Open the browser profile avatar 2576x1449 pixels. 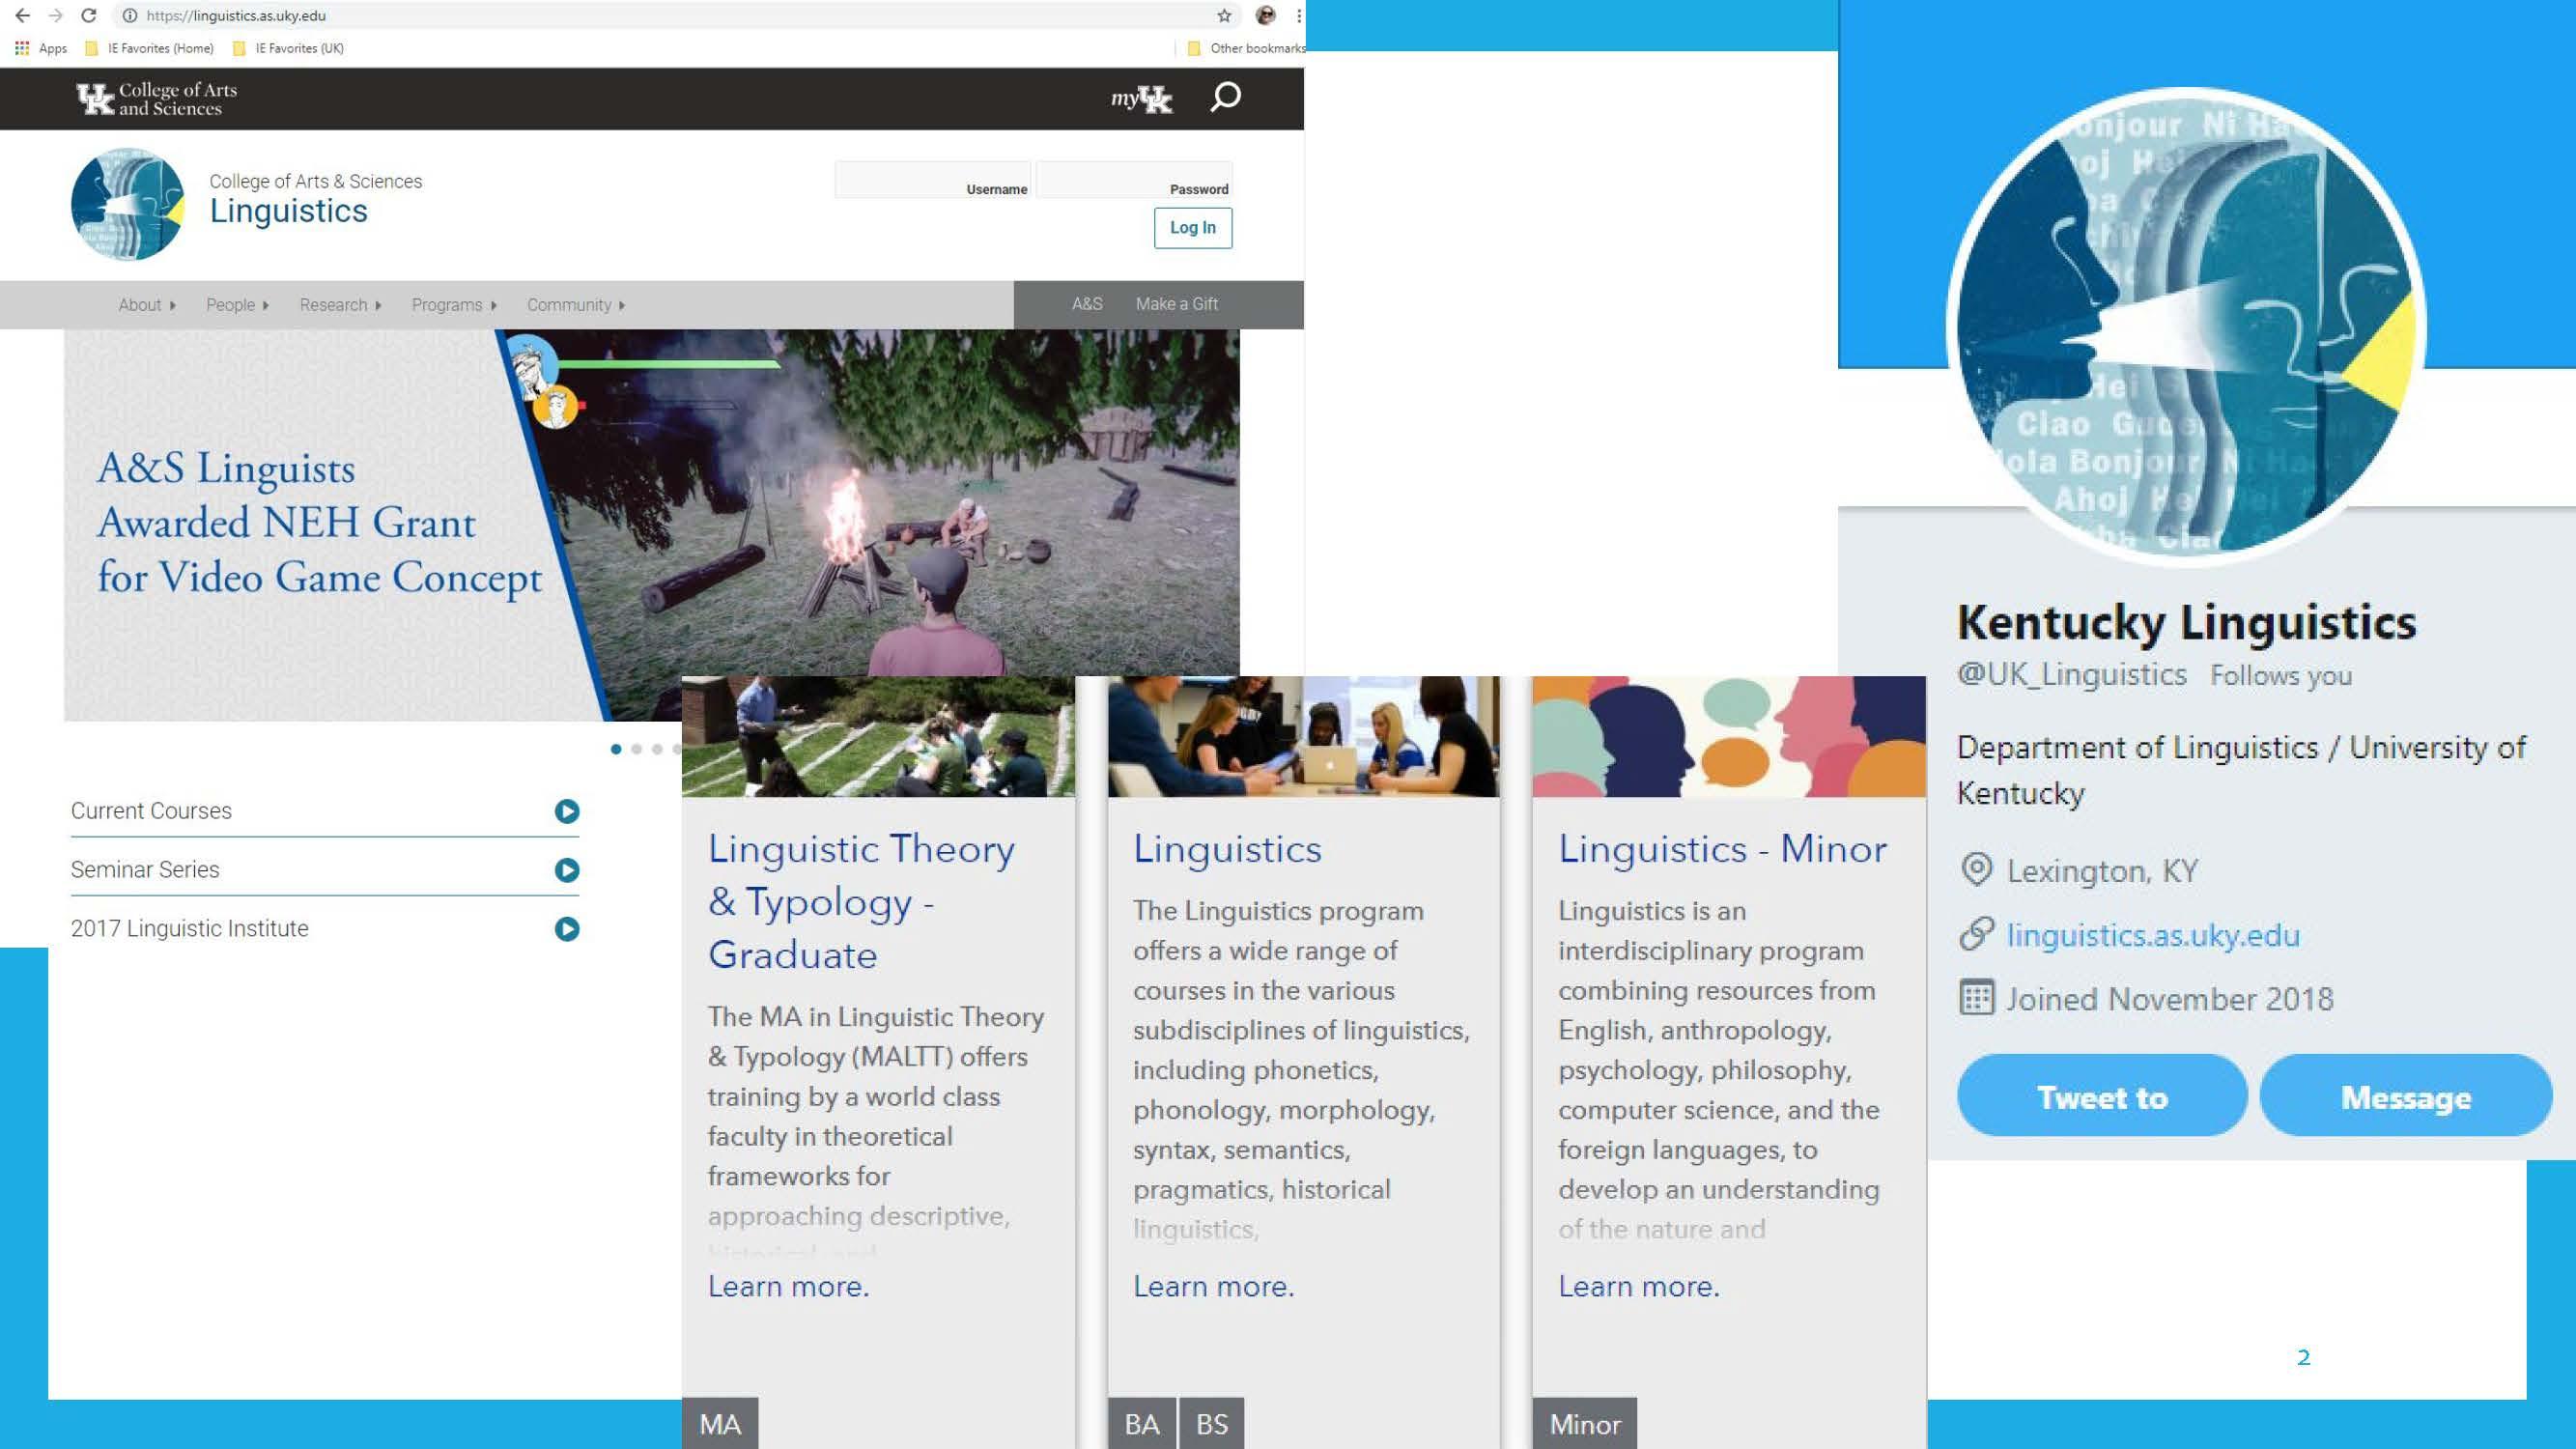click(1266, 15)
